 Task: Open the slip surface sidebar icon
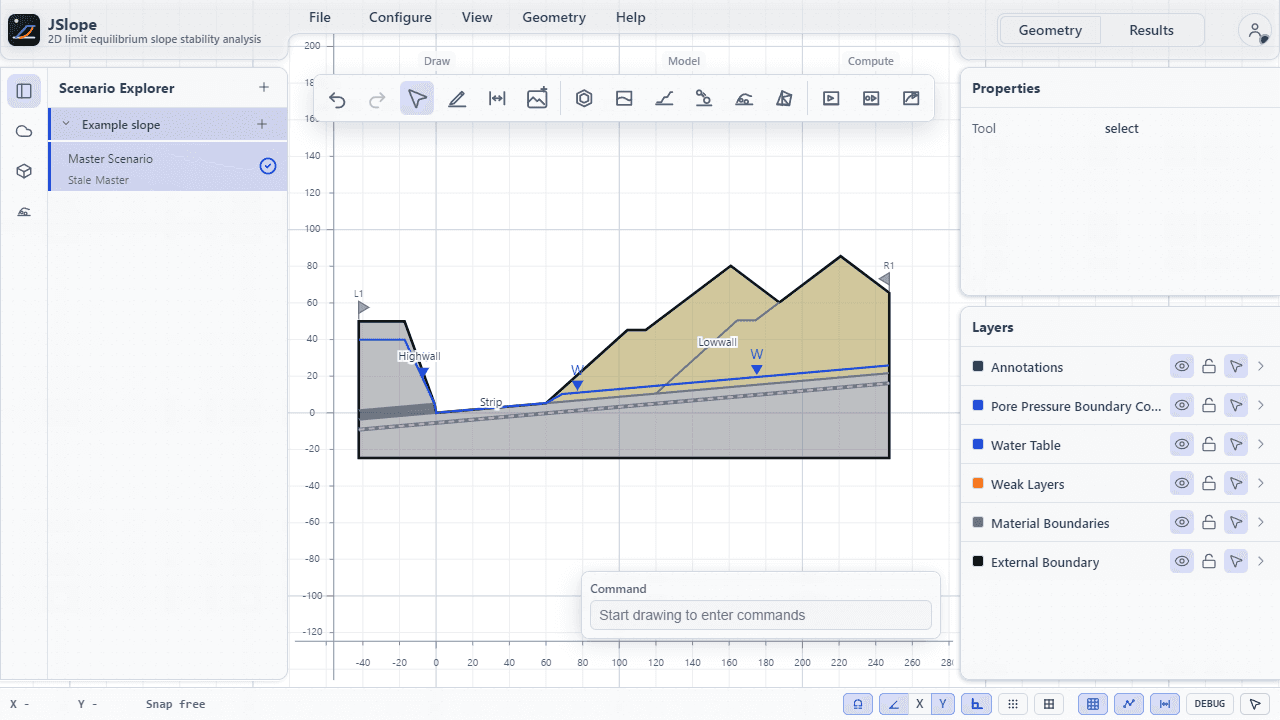coord(24,211)
